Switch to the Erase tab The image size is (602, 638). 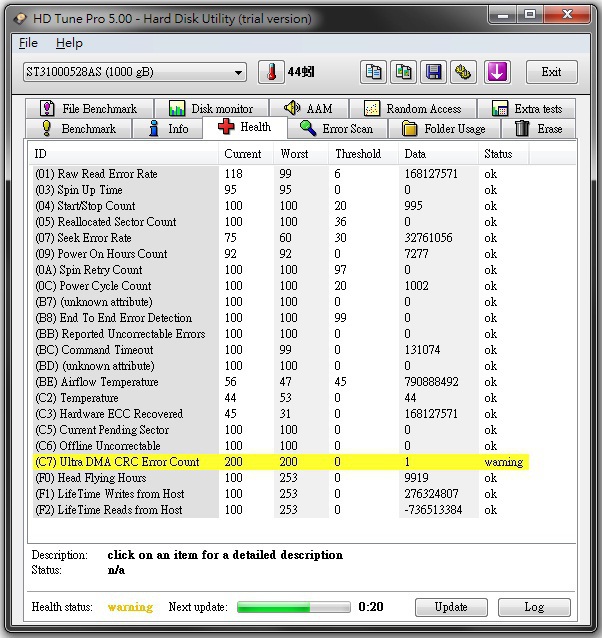pos(539,129)
